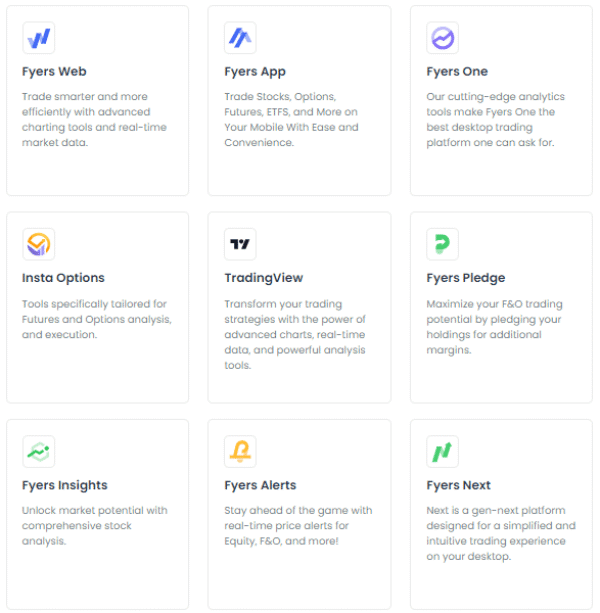The image size is (600, 613).
Task: Click the Fyers Alerts bell icon
Action: click(241, 451)
